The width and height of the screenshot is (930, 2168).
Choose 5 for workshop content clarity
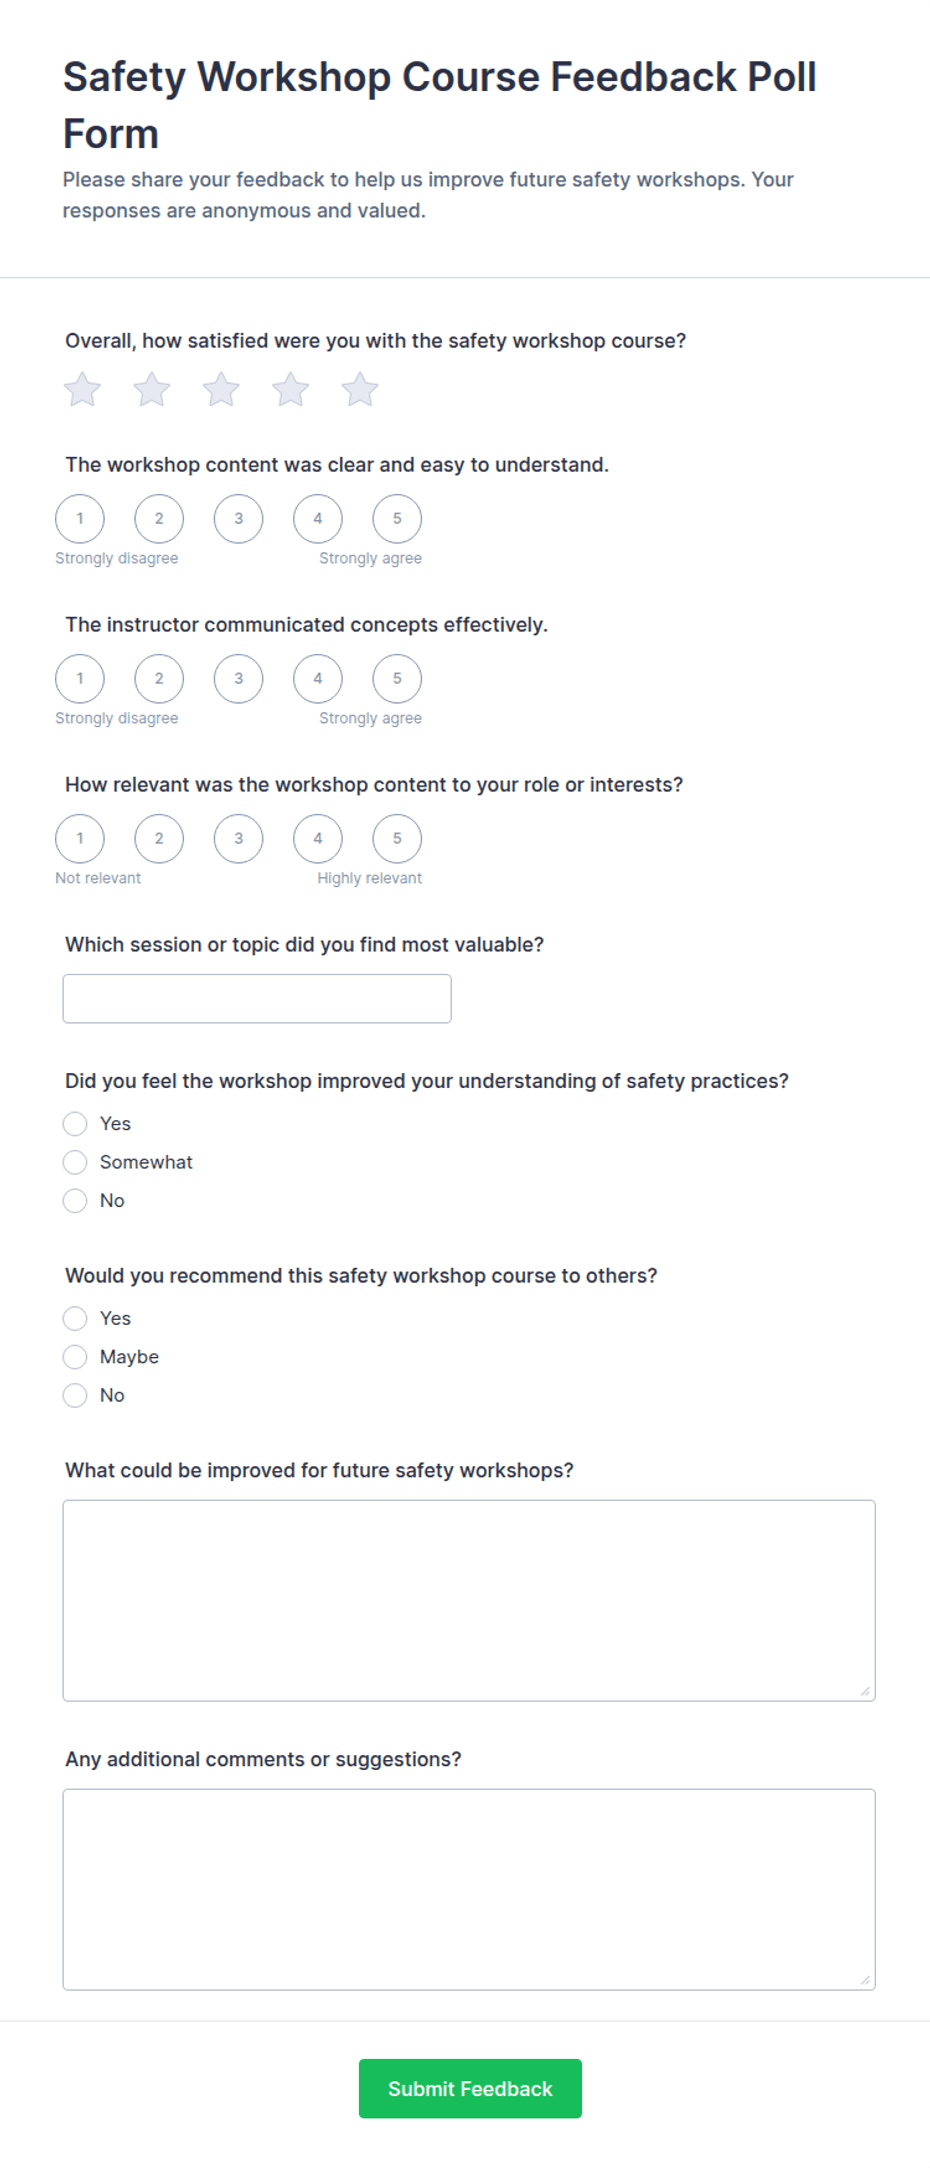click(x=397, y=519)
